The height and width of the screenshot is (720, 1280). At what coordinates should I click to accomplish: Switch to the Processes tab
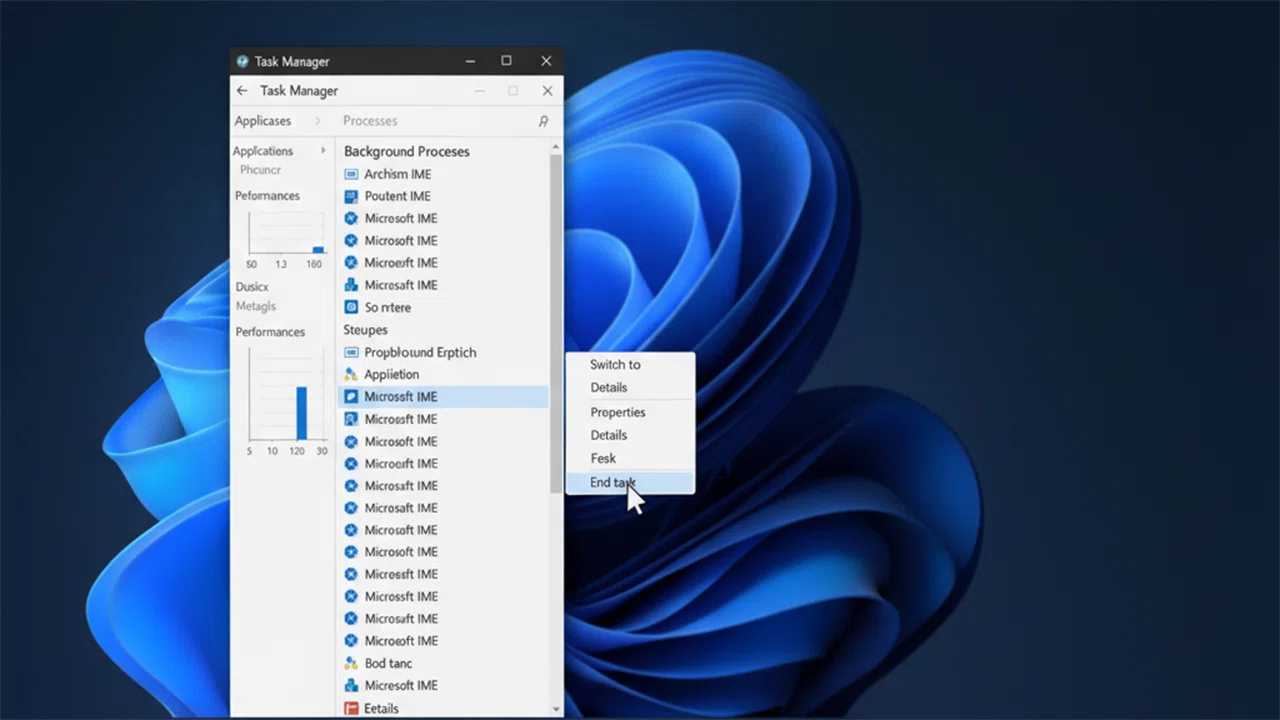pyautogui.click(x=370, y=121)
